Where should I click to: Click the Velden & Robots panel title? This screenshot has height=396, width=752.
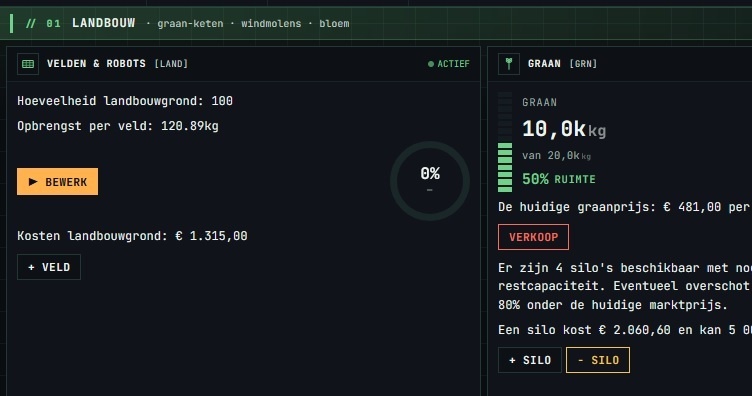coord(96,64)
